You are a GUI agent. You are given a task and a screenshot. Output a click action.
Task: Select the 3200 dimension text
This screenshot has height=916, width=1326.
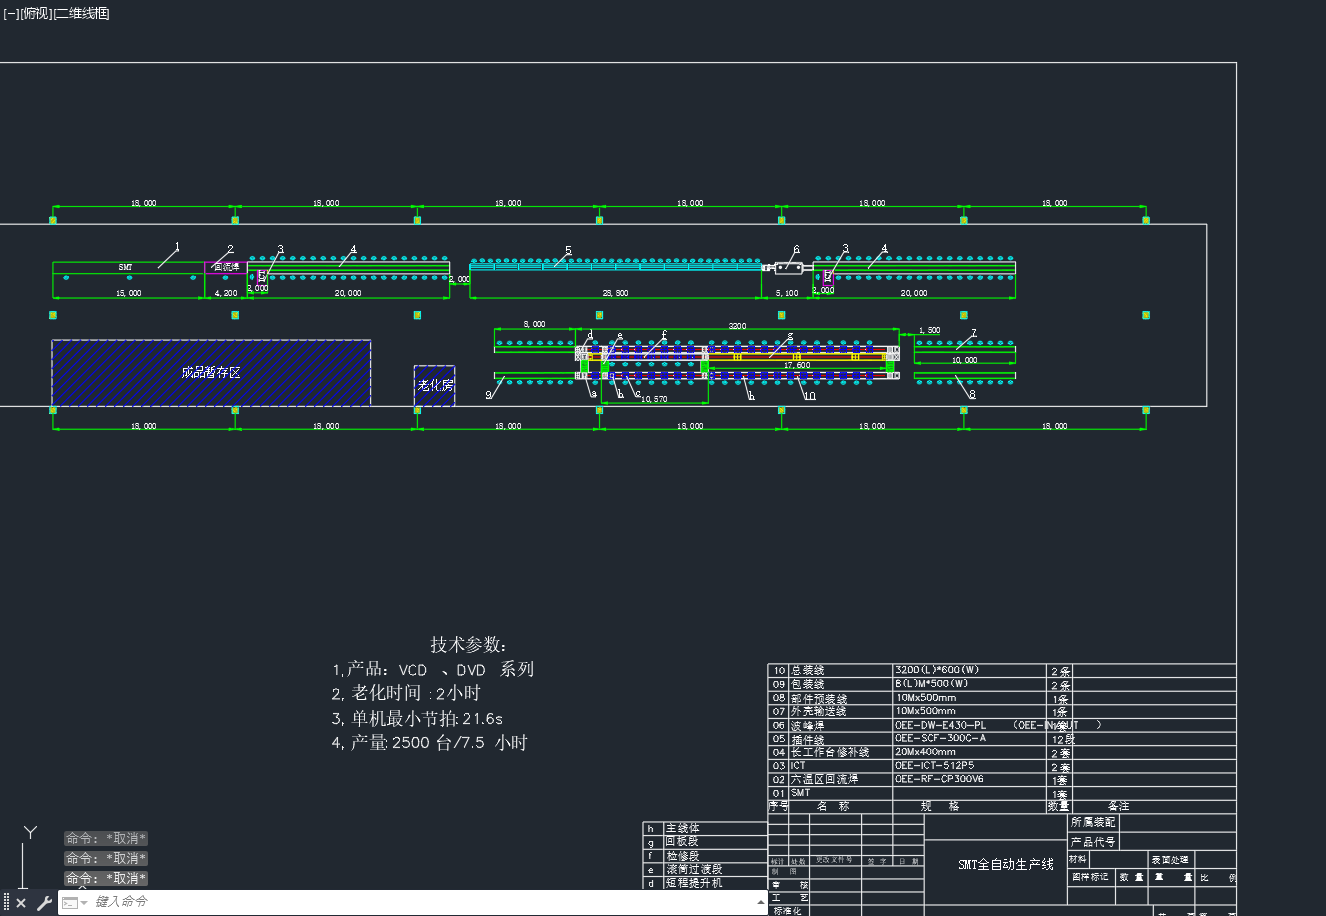(737, 326)
